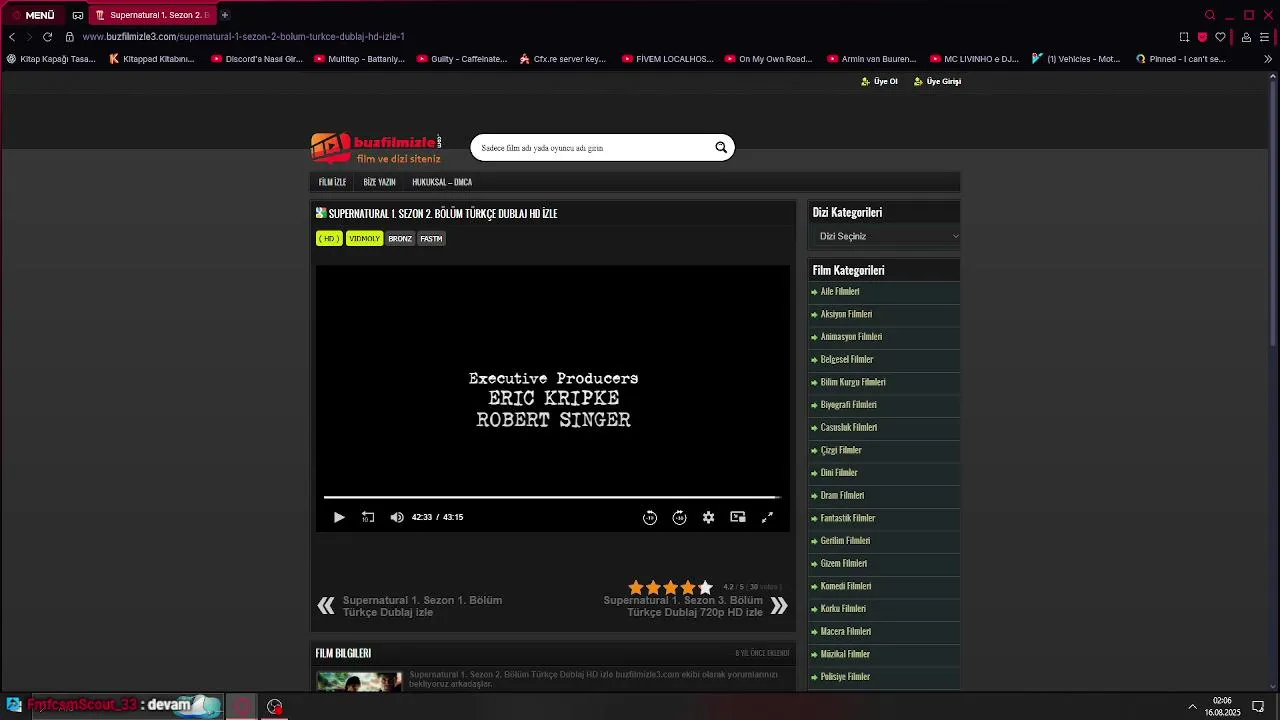Open the HUKUKSAL – DMCA menu item

(x=442, y=182)
